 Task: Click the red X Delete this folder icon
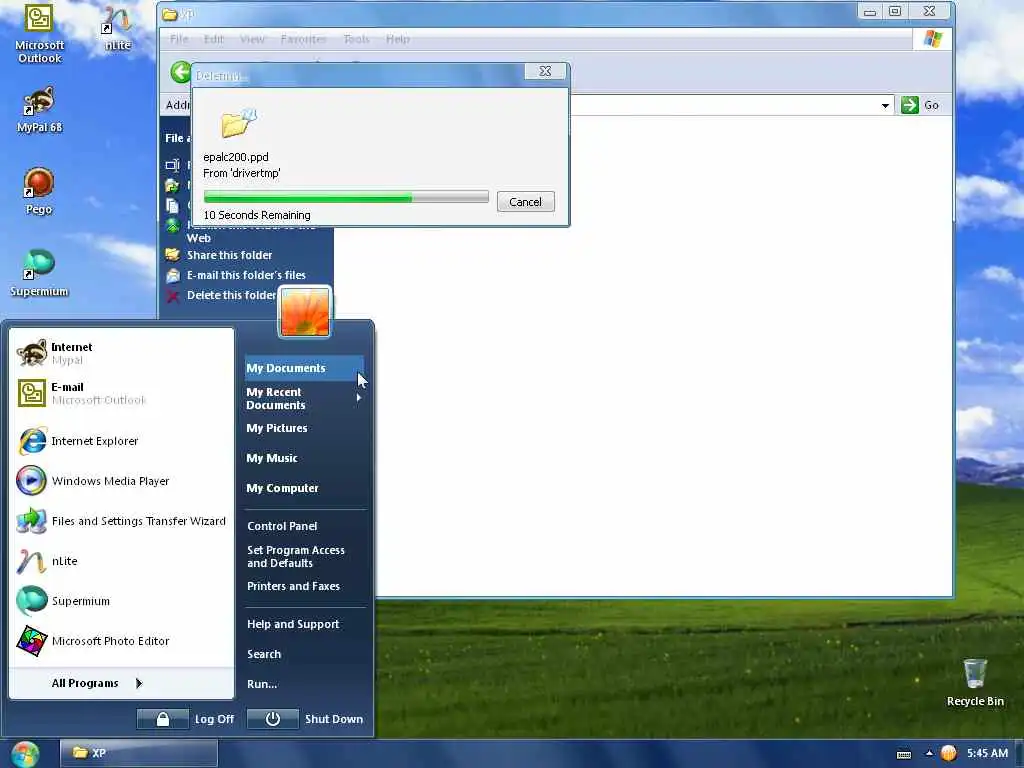[x=172, y=296]
